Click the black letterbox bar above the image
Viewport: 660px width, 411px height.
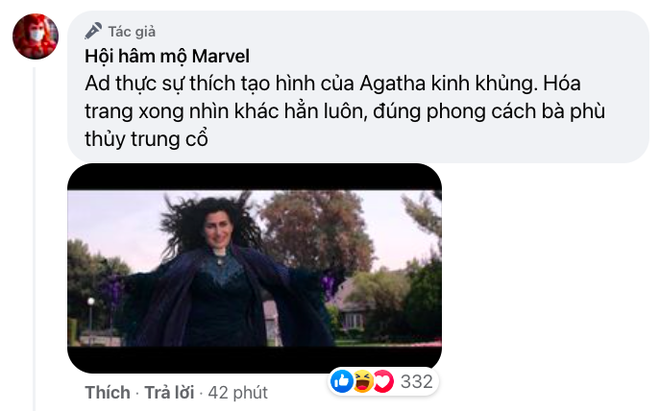point(254,177)
